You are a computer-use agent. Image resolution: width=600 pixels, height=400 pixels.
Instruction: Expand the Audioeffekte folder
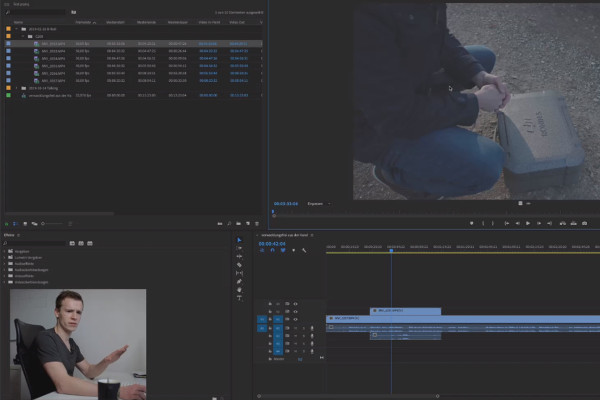(x=5, y=264)
